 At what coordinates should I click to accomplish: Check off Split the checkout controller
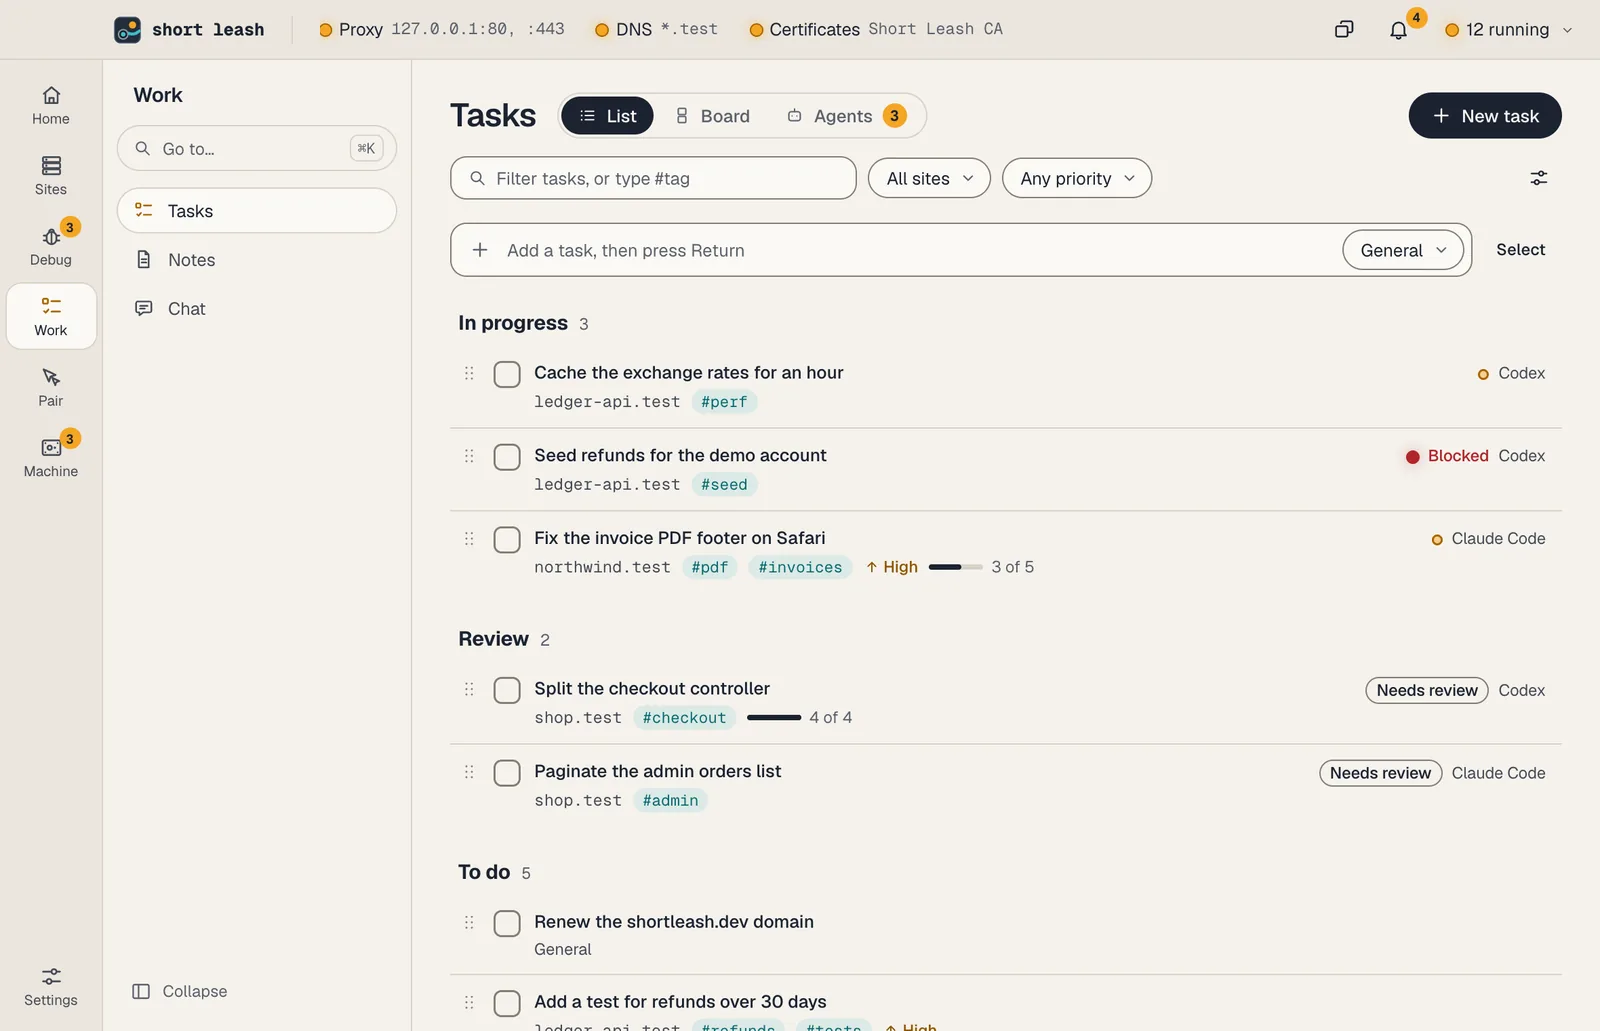(507, 691)
